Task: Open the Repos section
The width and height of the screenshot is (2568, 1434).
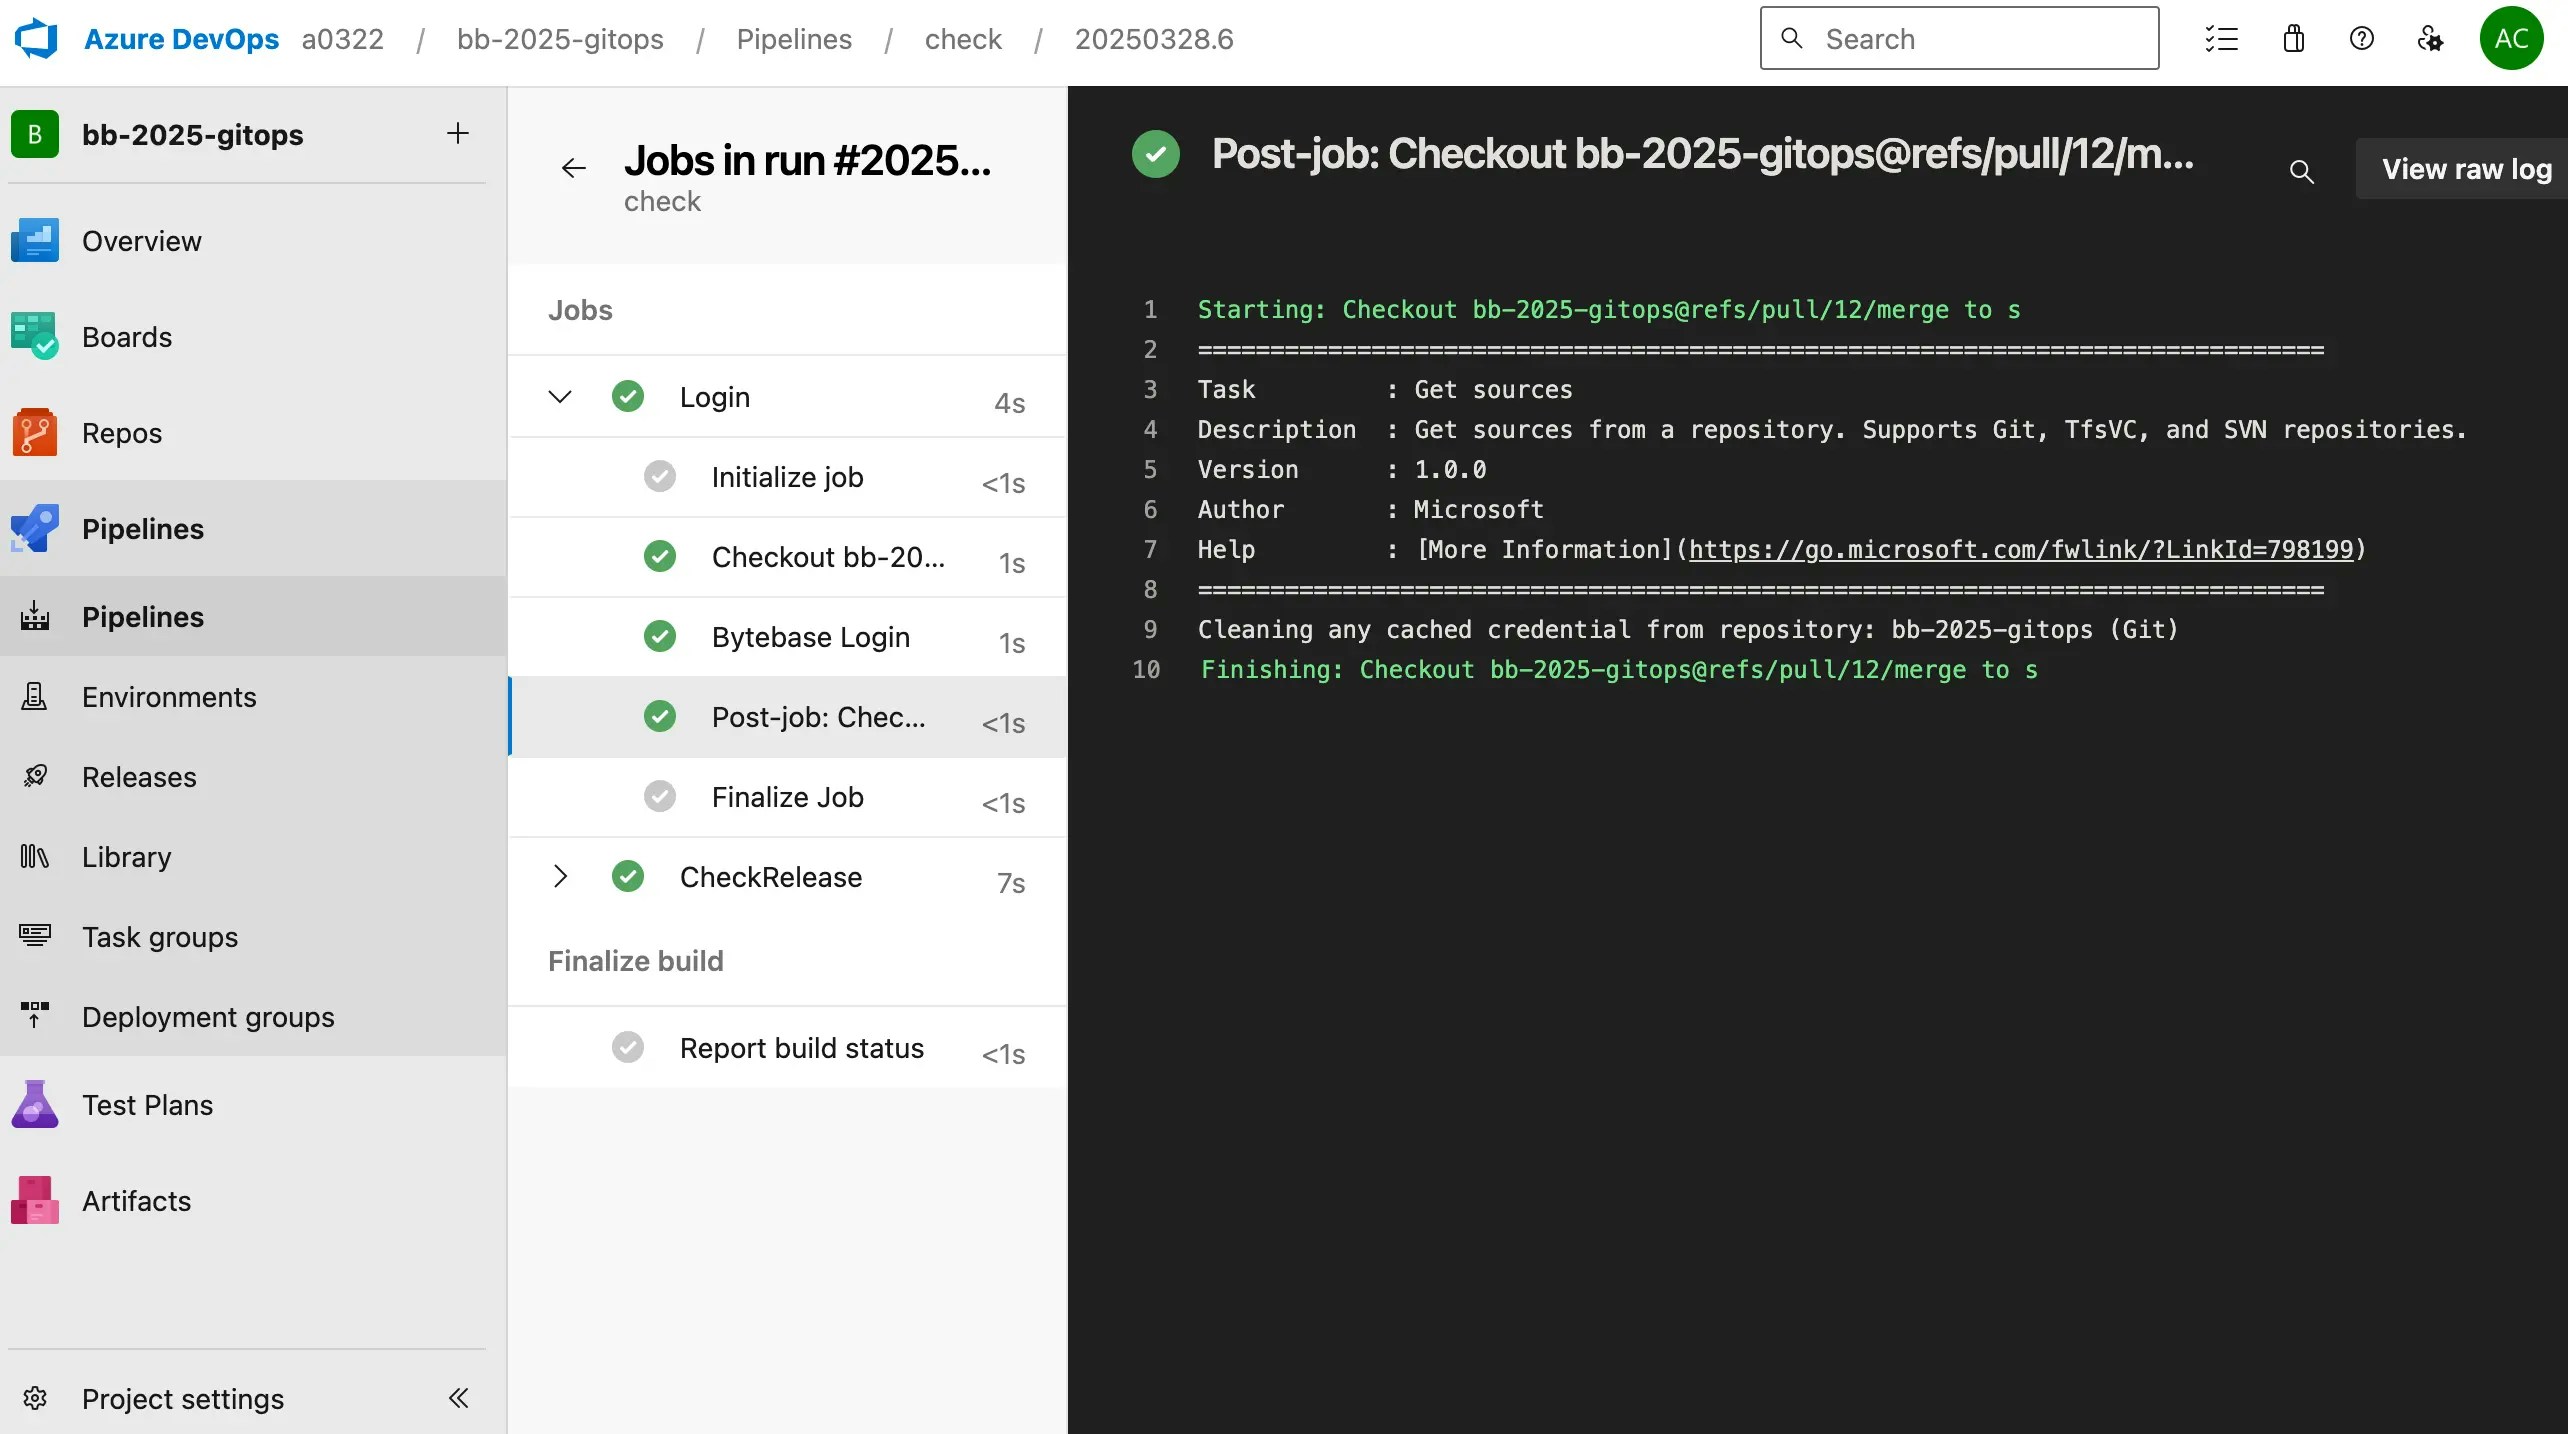Action: point(121,432)
